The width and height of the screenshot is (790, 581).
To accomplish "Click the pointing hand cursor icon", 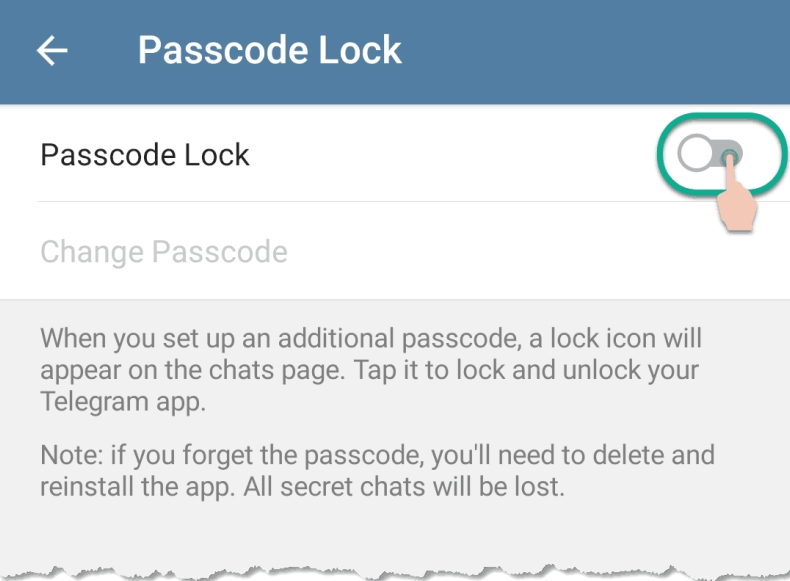I will [x=738, y=195].
